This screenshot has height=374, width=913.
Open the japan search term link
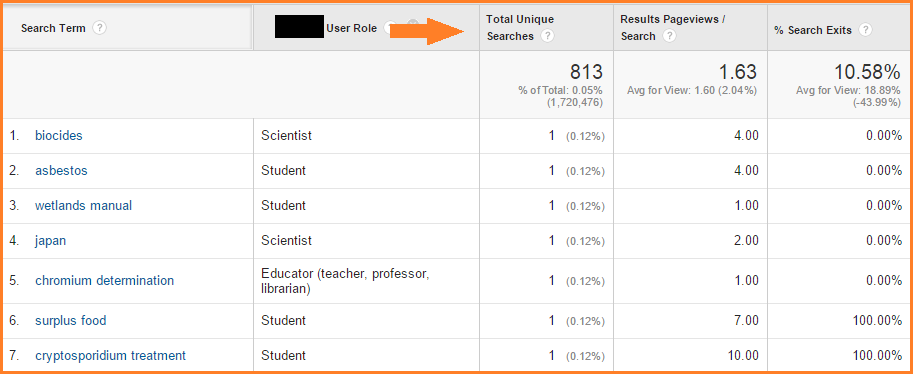[50, 241]
